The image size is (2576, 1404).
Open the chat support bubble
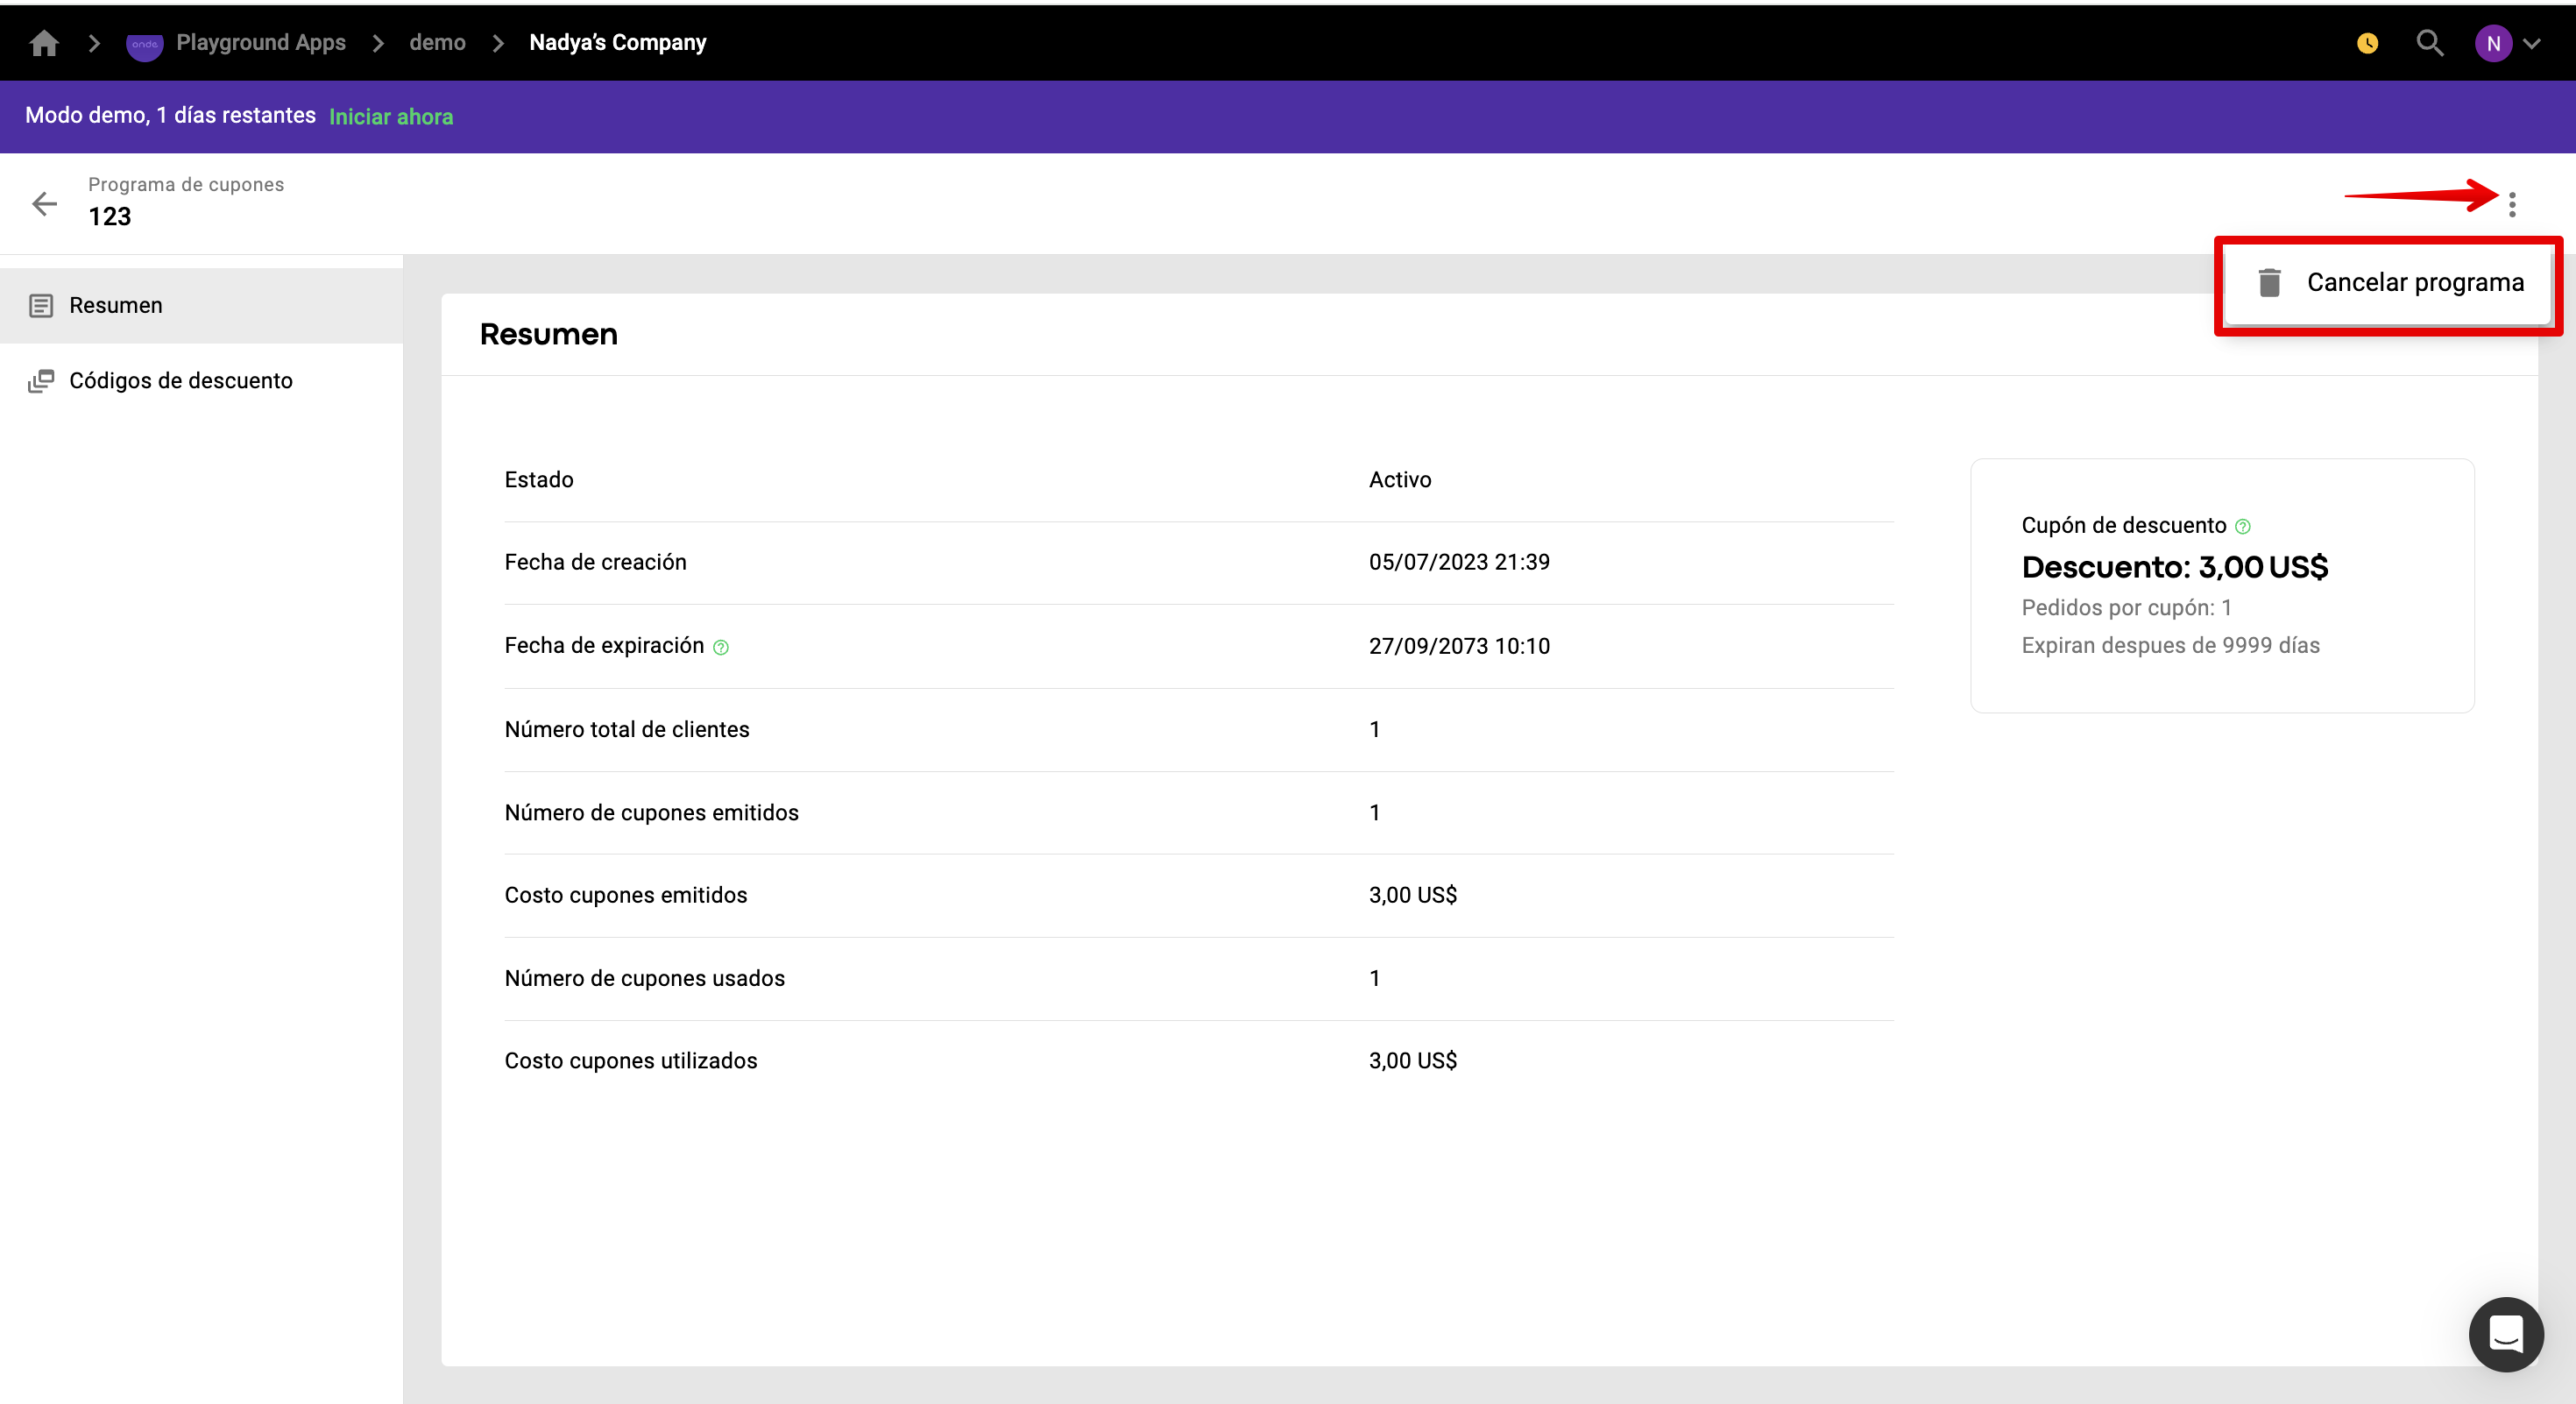2505,1333
